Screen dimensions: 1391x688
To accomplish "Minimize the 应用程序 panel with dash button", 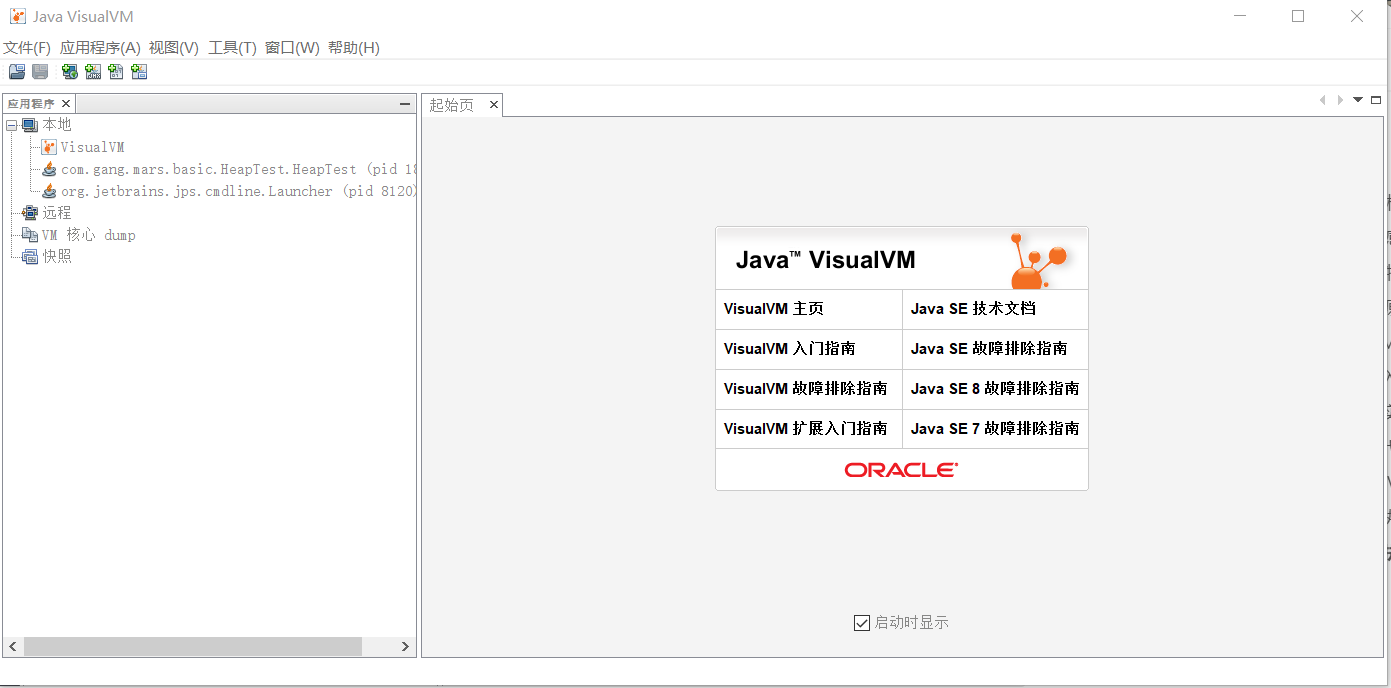I will (x=405, y=104).
